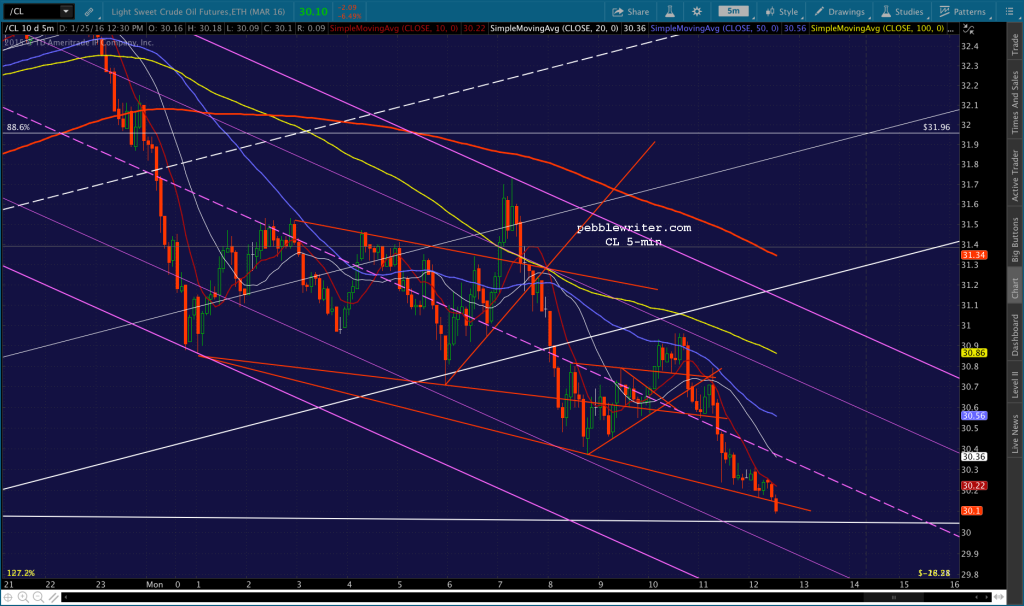
Task: Click the SimpleMovingAvg (CLOSE, 10, 0) label
Action: pyautogui.click(x=394, y=29)
